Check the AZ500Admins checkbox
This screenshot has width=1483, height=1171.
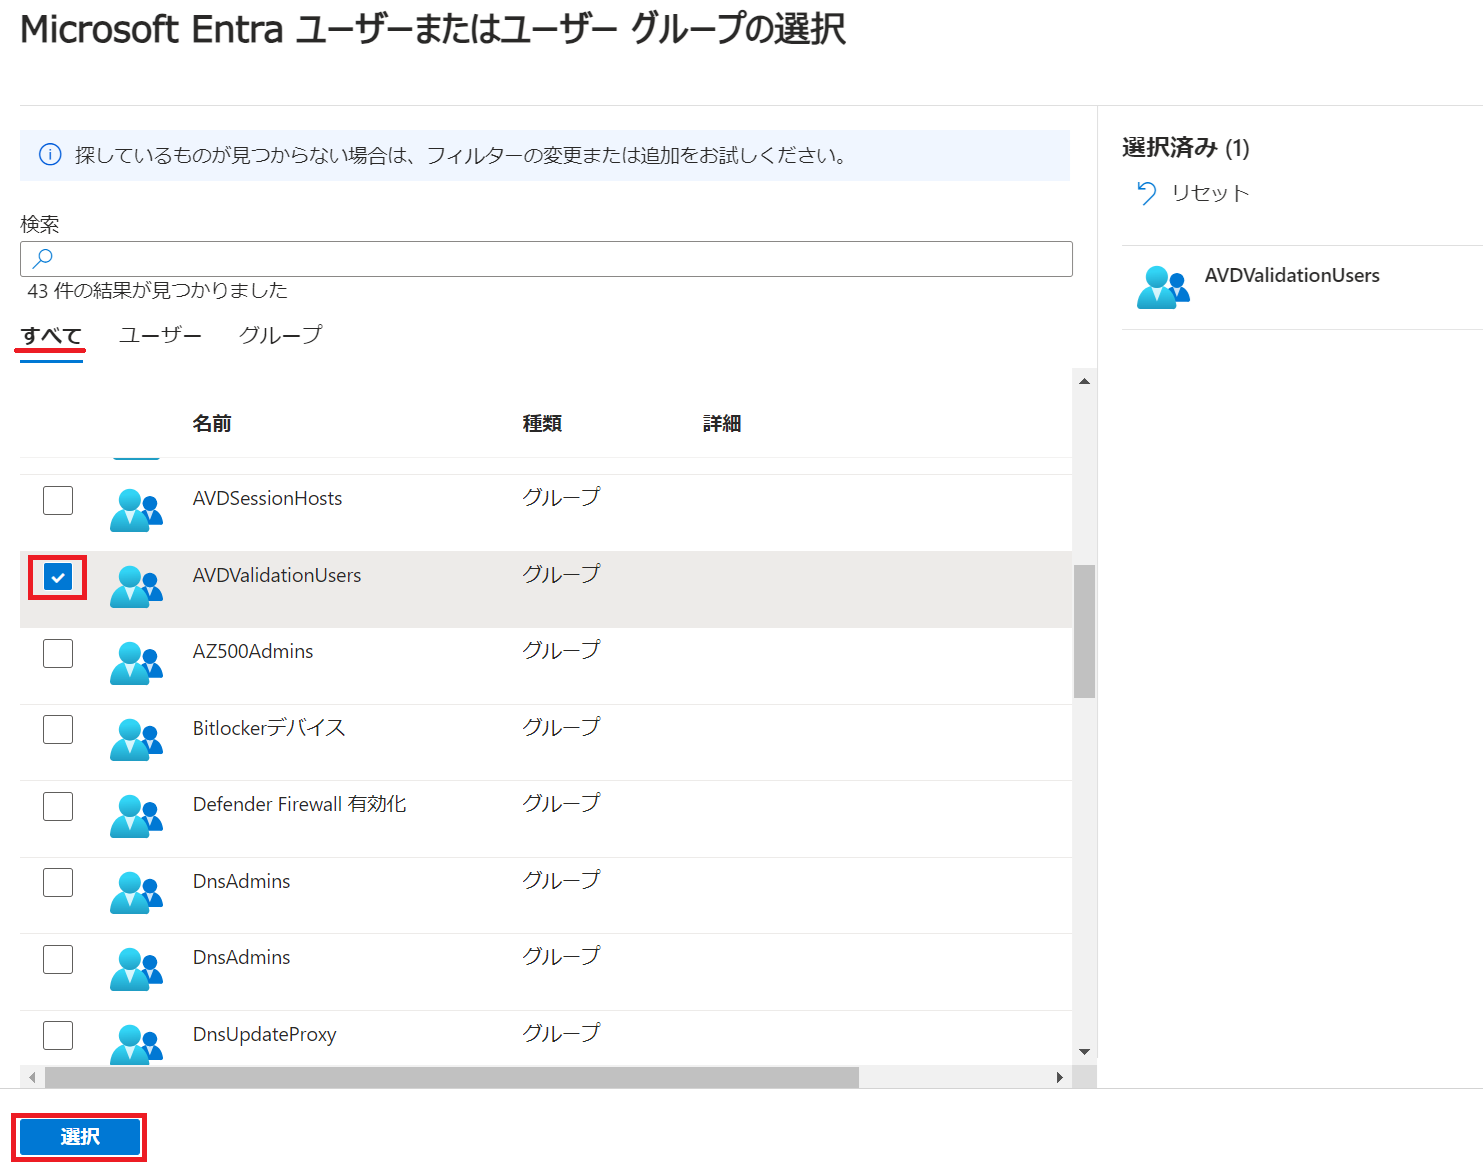(58, 653)
